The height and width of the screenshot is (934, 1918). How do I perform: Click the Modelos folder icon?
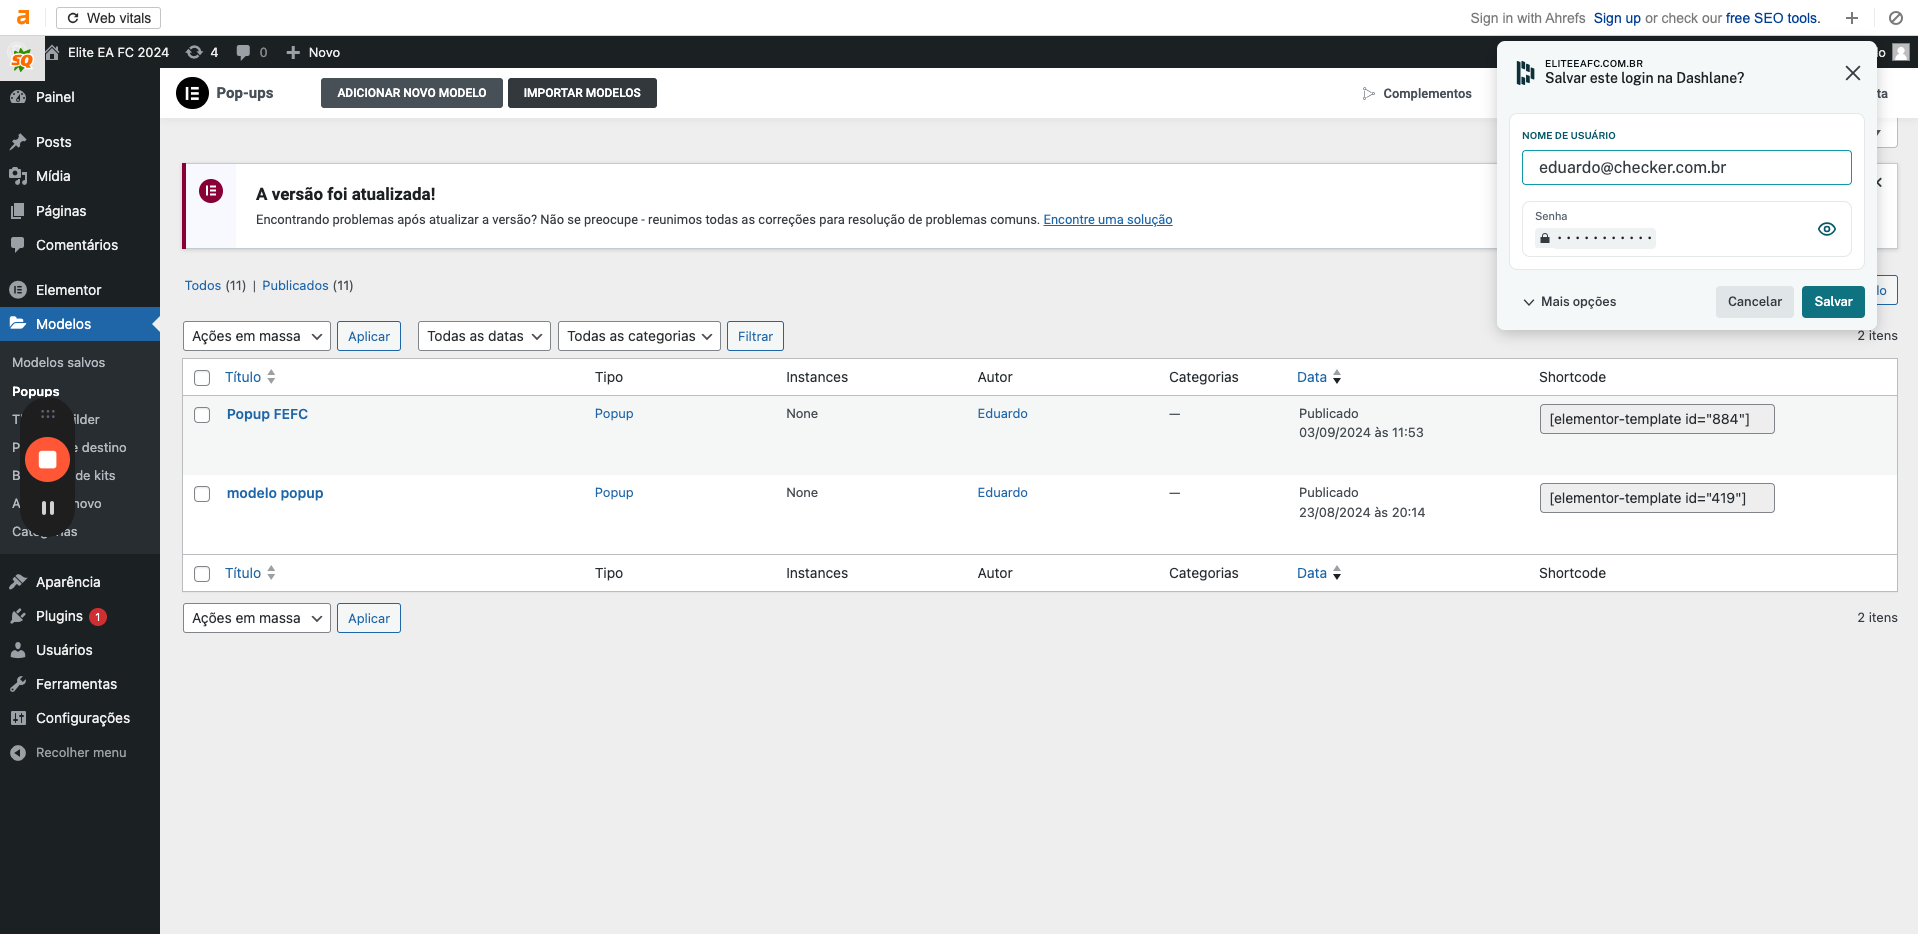click(x=18, y=323)
